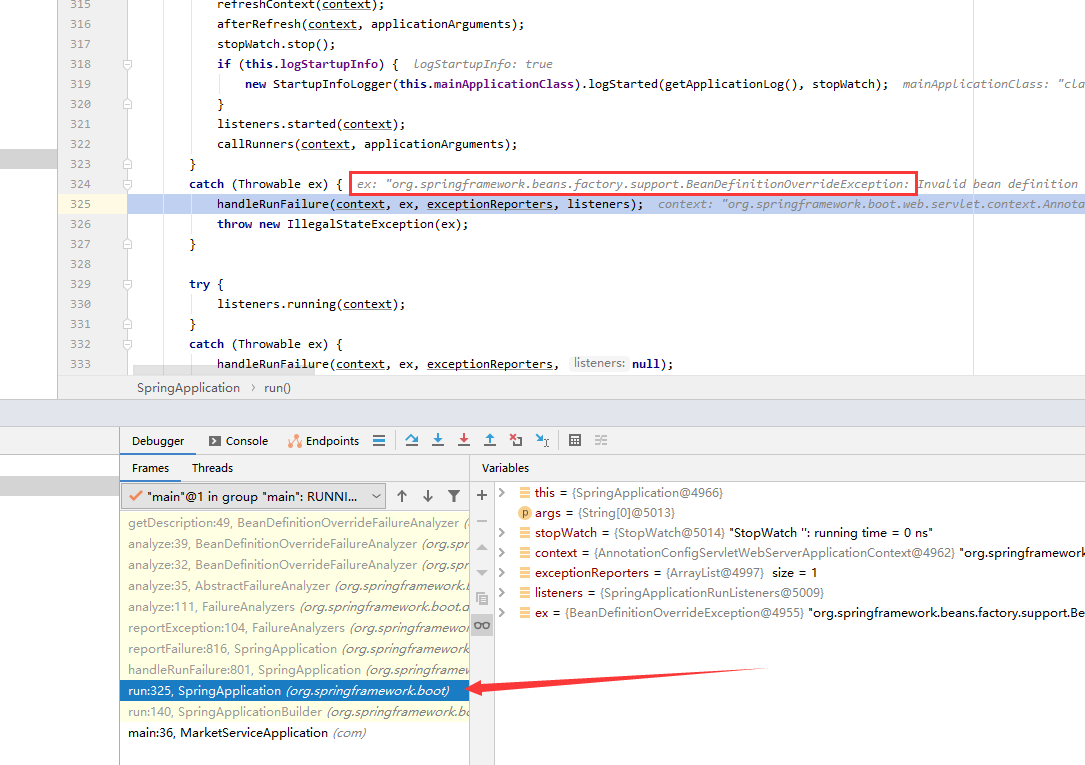1085x765 pixels.
Task: Select frame run:325 SpringApplication
Action: (x=295, y=691)
